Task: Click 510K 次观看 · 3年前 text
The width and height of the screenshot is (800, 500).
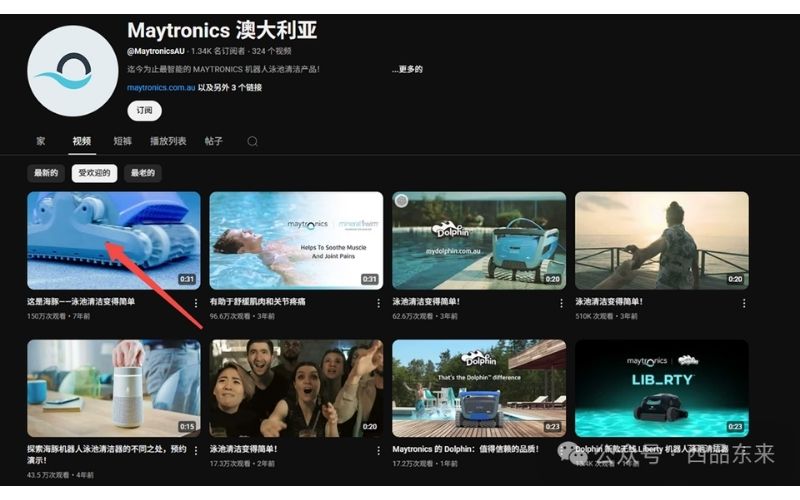Action: pyautogui.click(x=606, y=316)
